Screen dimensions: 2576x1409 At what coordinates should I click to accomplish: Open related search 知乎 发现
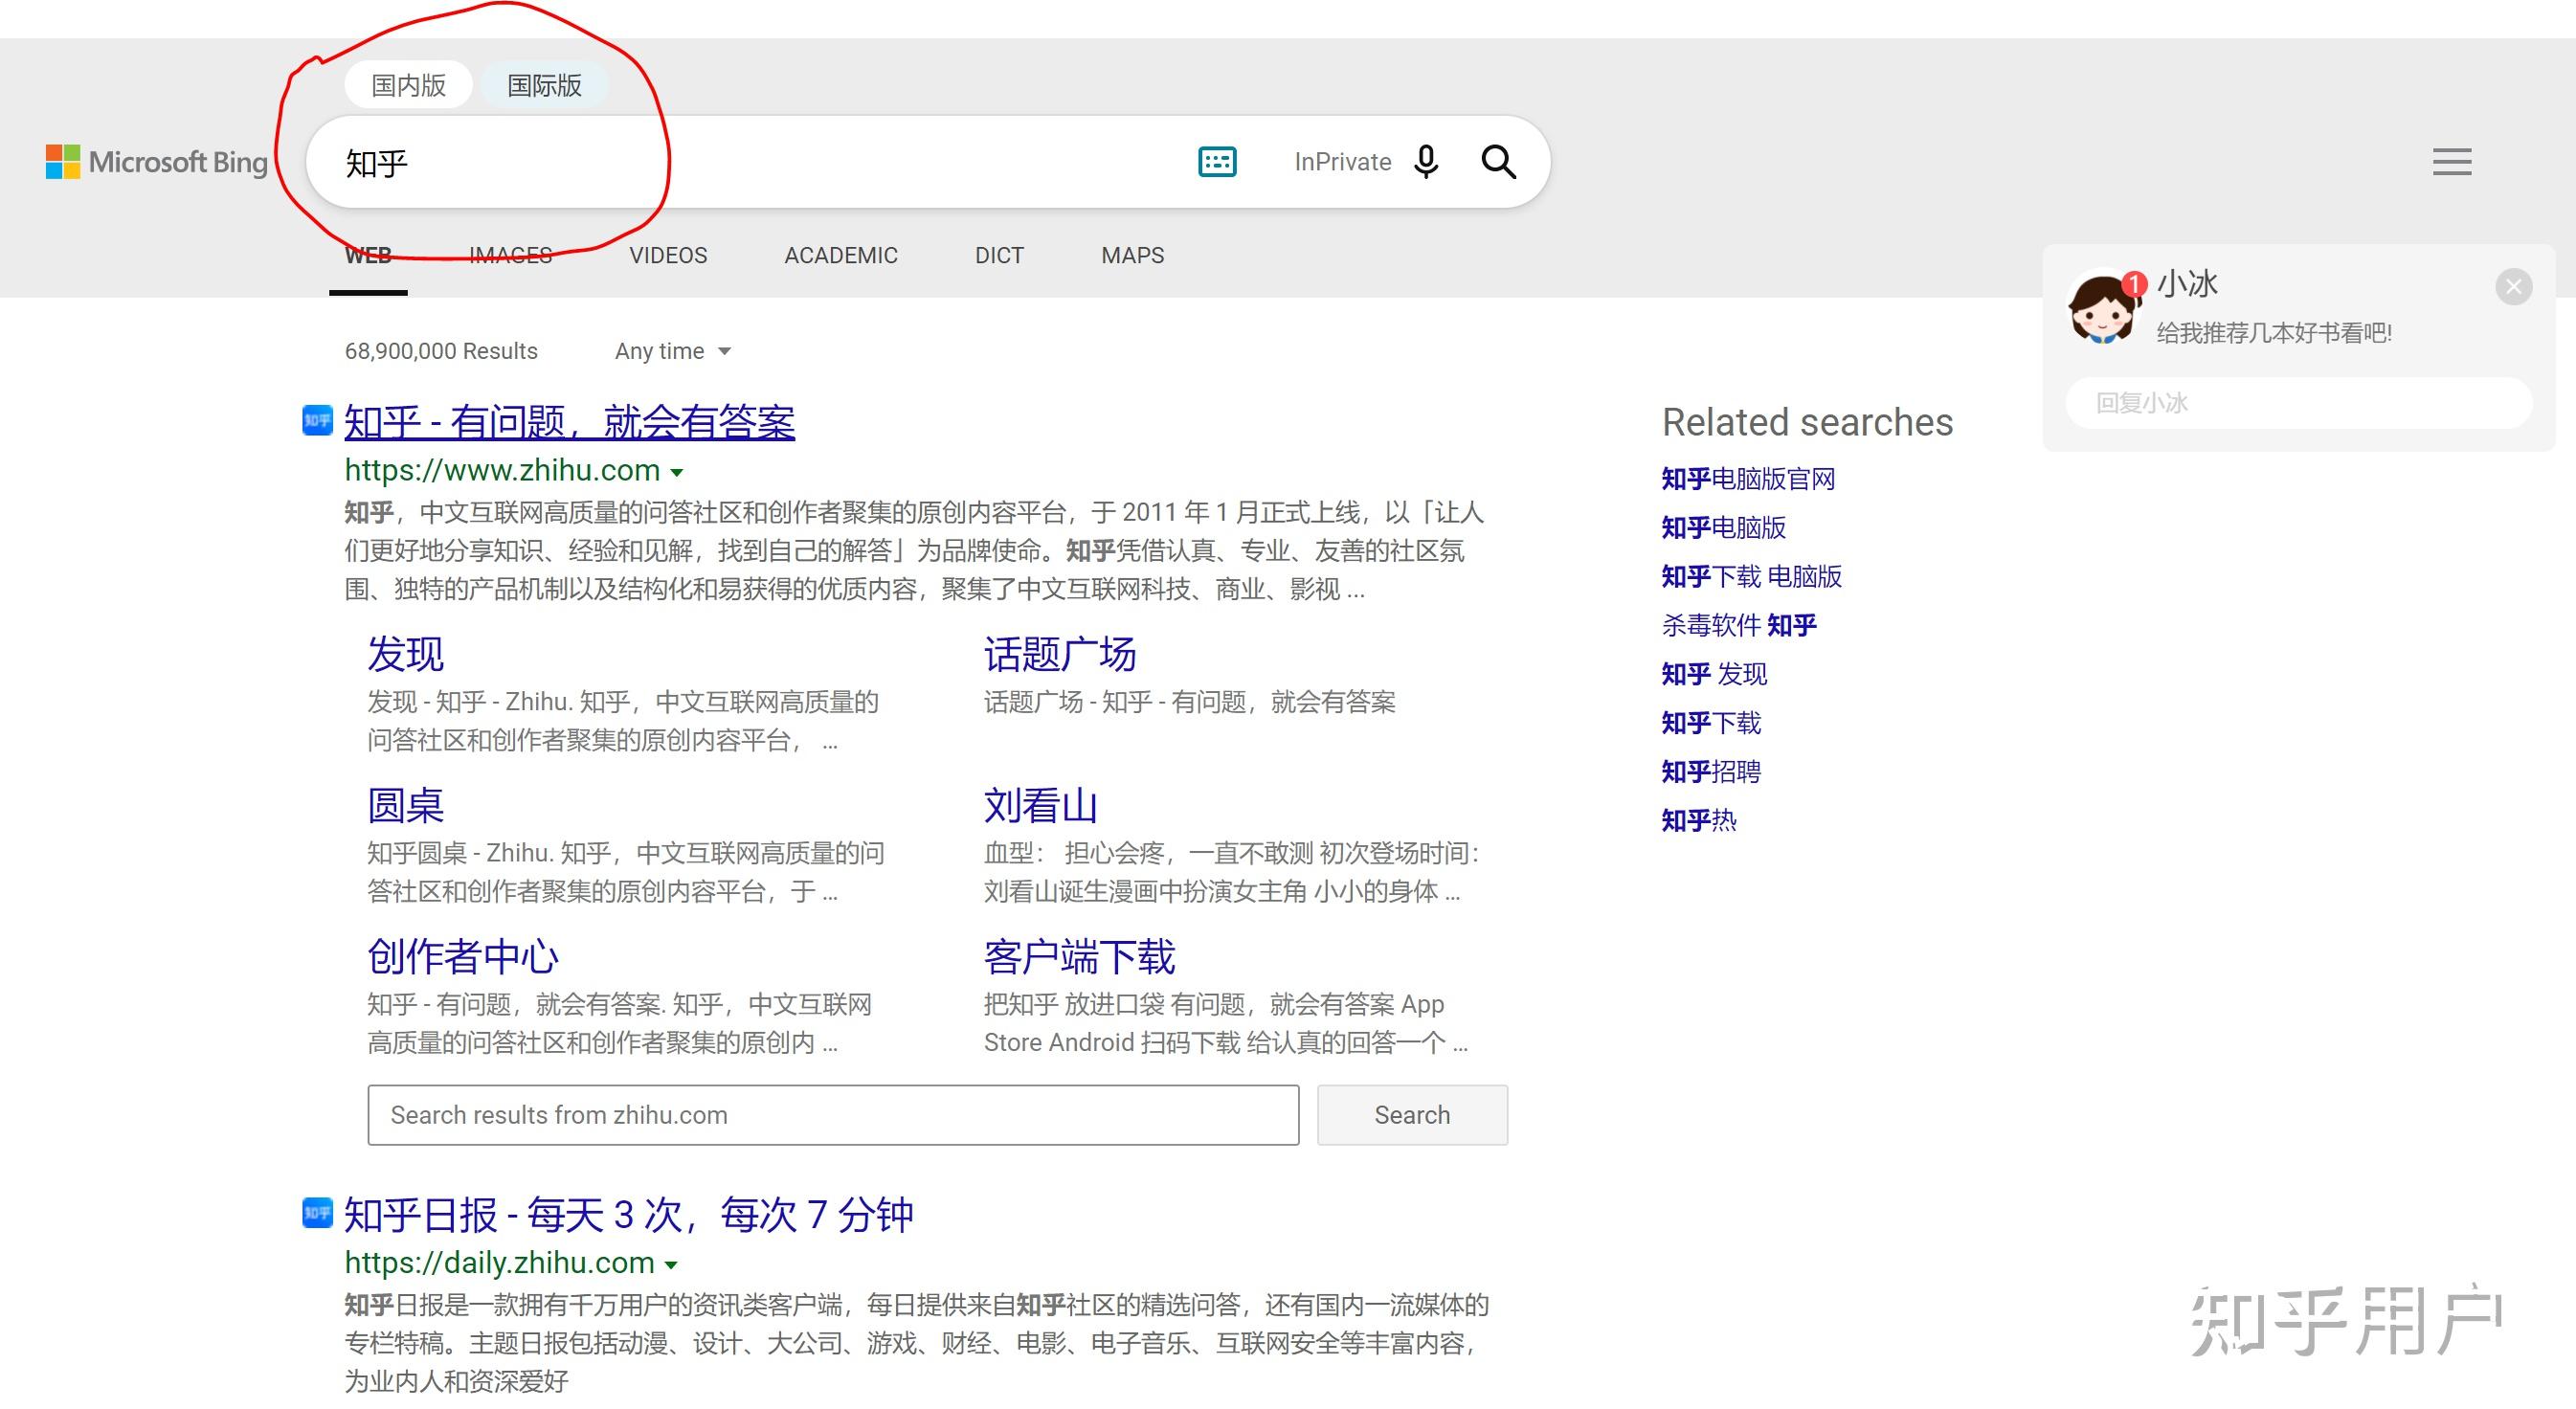[x=1714, y=674]
